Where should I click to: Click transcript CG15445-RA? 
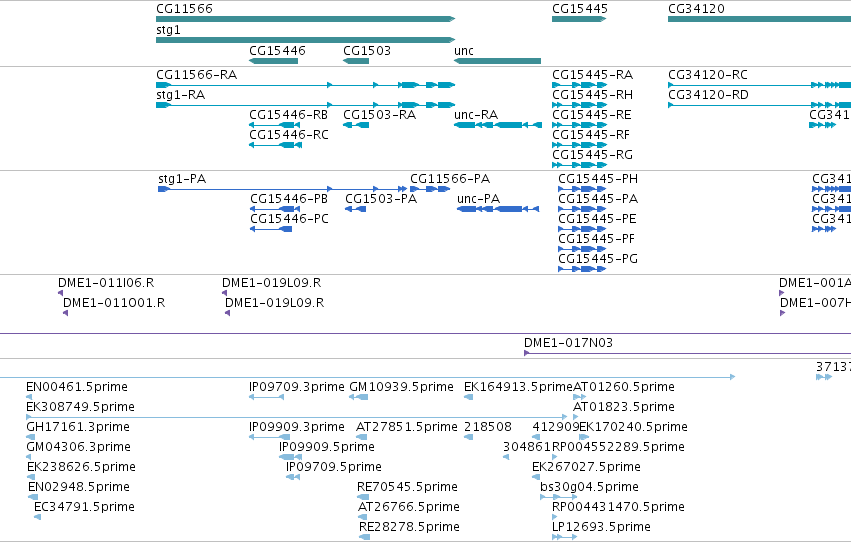click(593, 74)
